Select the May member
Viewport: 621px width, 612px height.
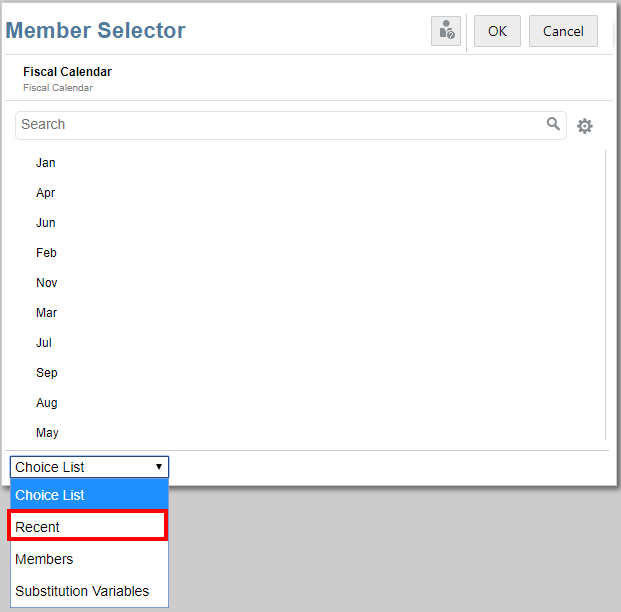(47, 433)
